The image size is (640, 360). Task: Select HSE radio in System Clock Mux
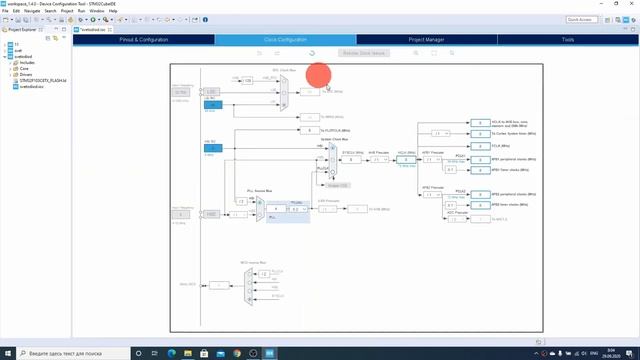point(333,160)
